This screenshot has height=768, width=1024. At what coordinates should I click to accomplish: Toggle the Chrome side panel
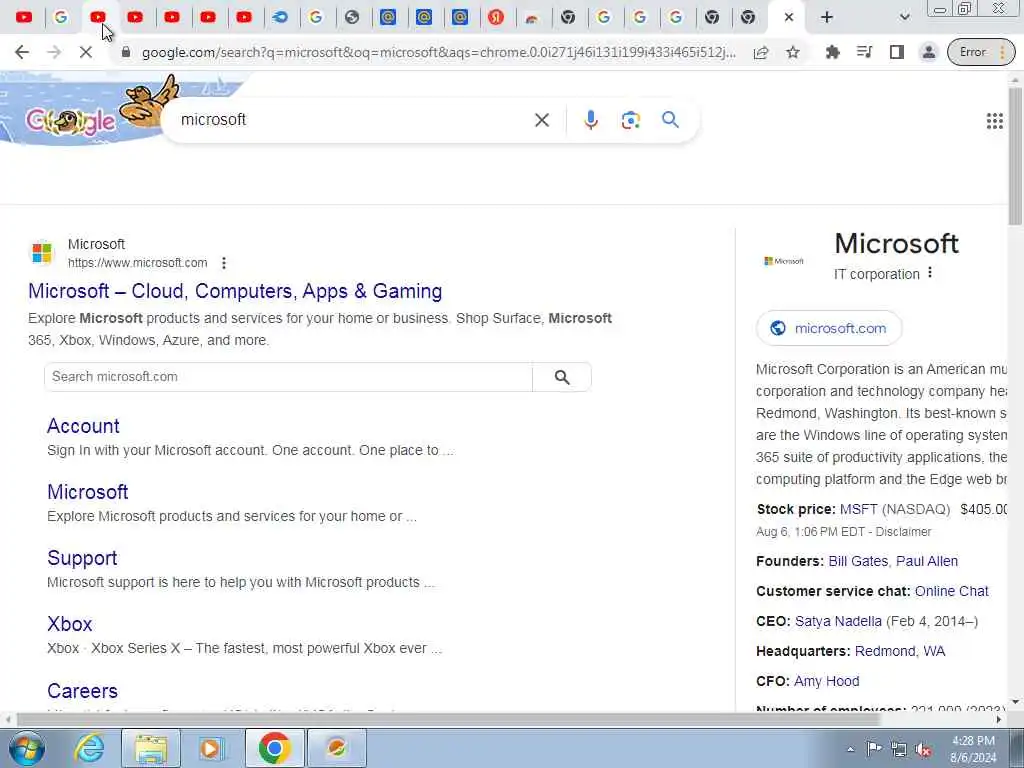click(897, 52)
